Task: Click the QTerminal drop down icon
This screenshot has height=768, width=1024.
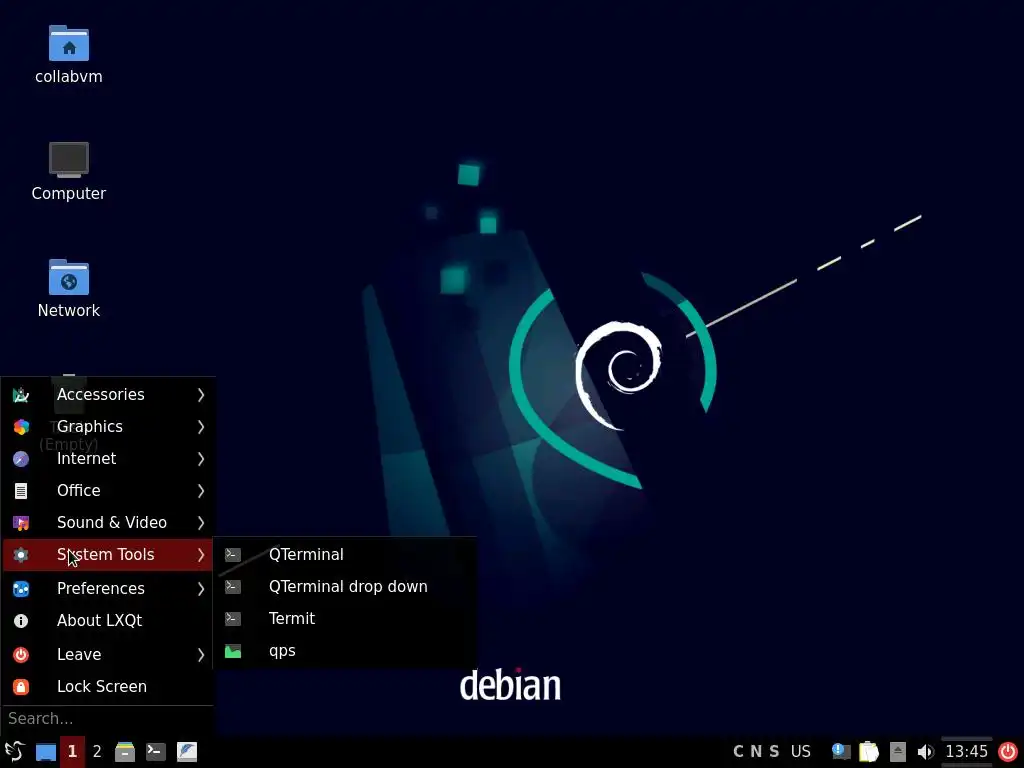Action: coord(233,586)
